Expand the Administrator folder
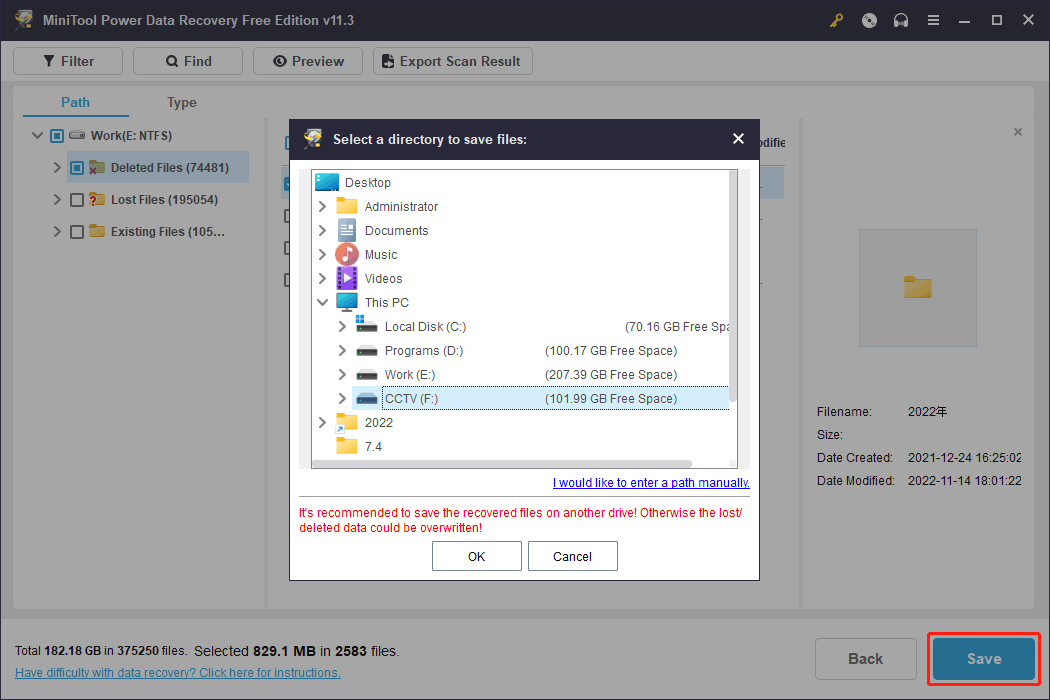This screenshot has width=1050, height=700. (322, 206)
